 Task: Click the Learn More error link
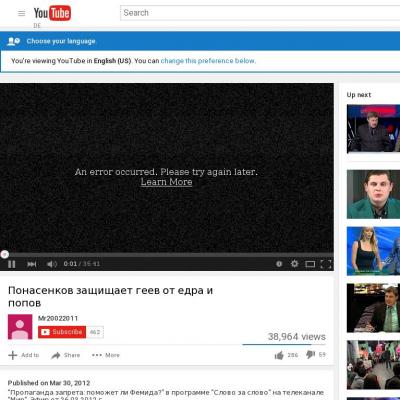coord(166,182)
